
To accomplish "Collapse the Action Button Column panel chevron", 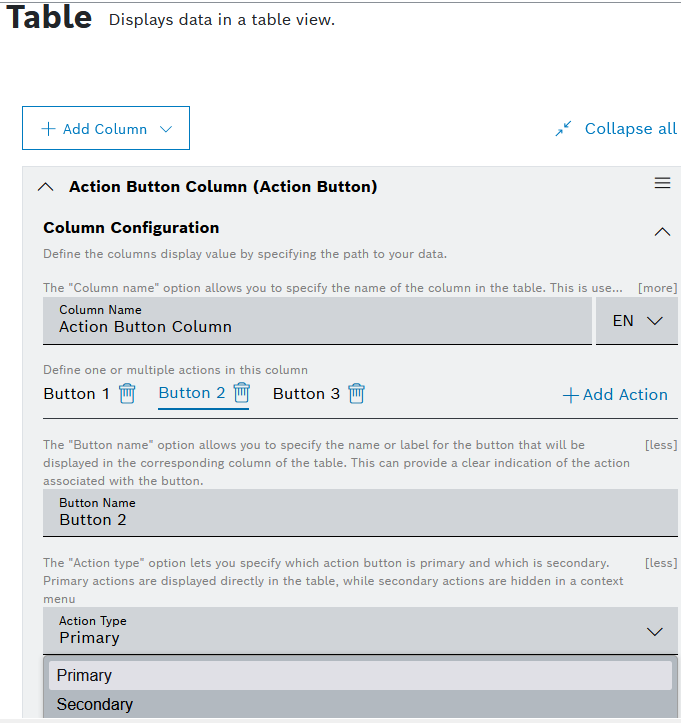I will click(45, 187).
